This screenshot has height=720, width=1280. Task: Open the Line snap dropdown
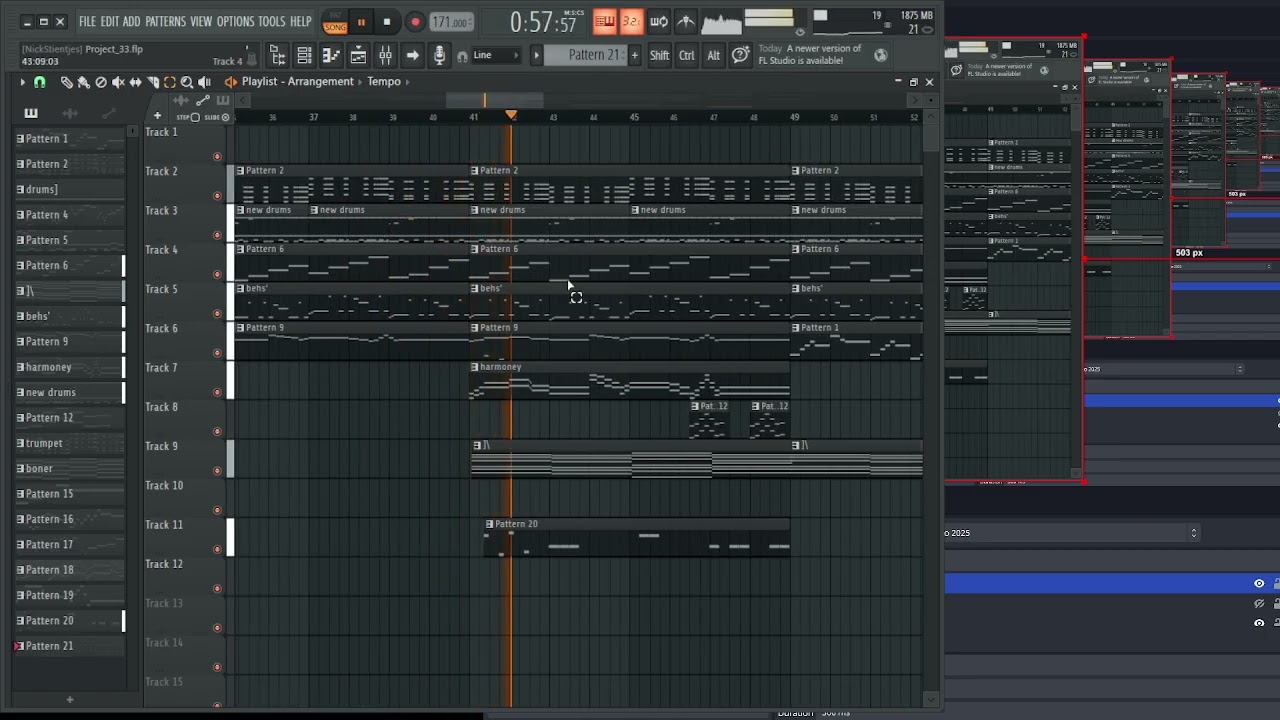pos(496,56)
